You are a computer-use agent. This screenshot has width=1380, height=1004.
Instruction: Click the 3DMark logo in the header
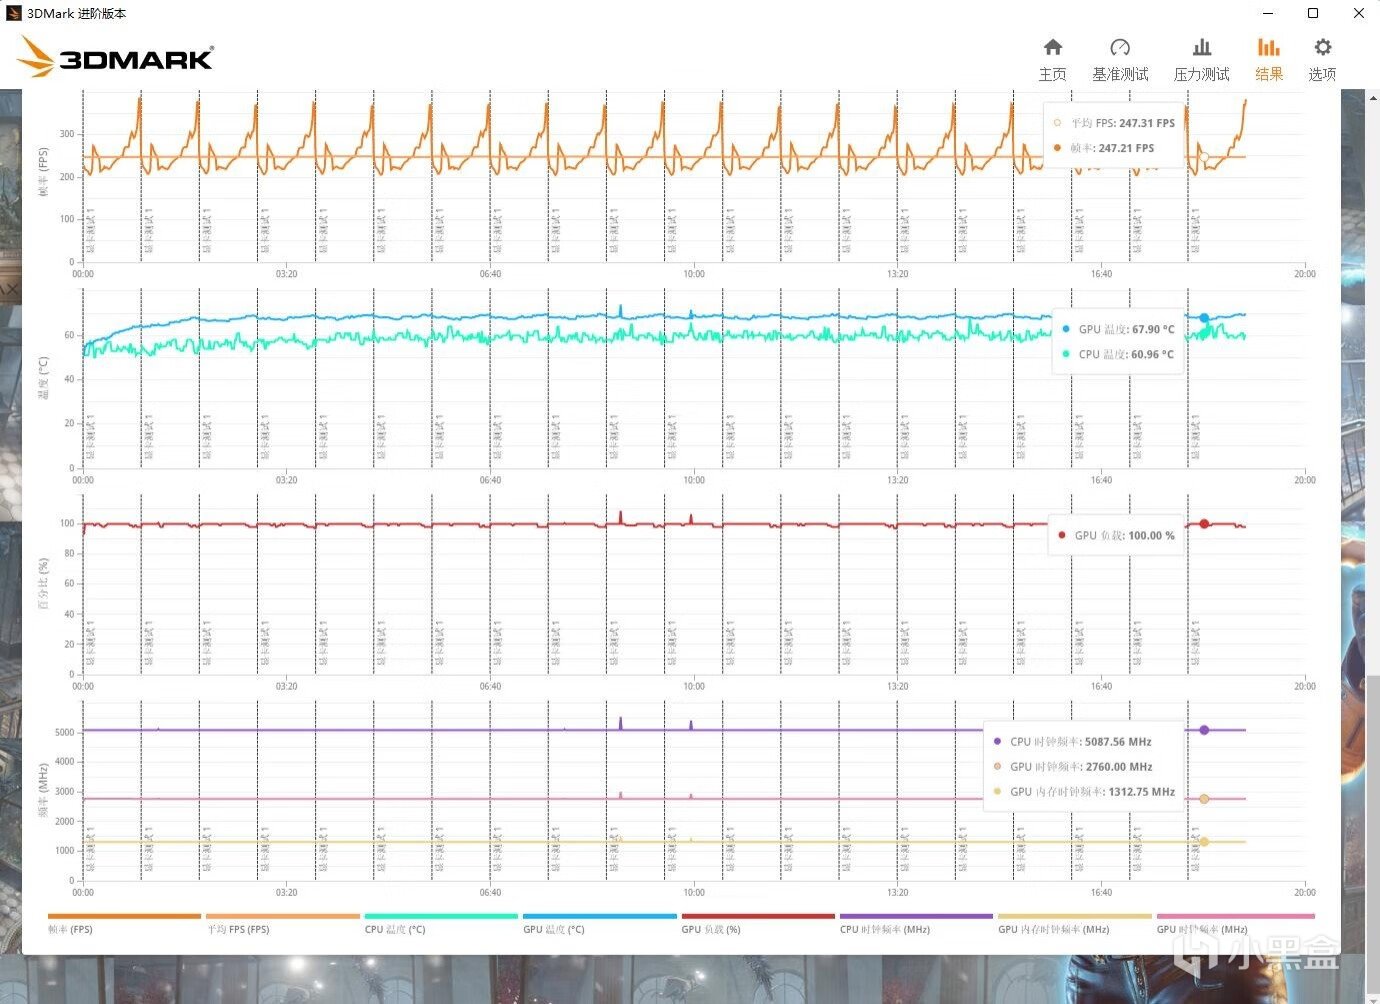(x=116, y=57)
